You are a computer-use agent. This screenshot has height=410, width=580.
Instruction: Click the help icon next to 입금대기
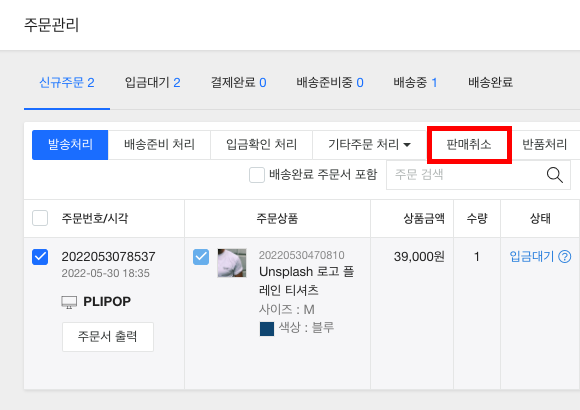click(565, 256)
